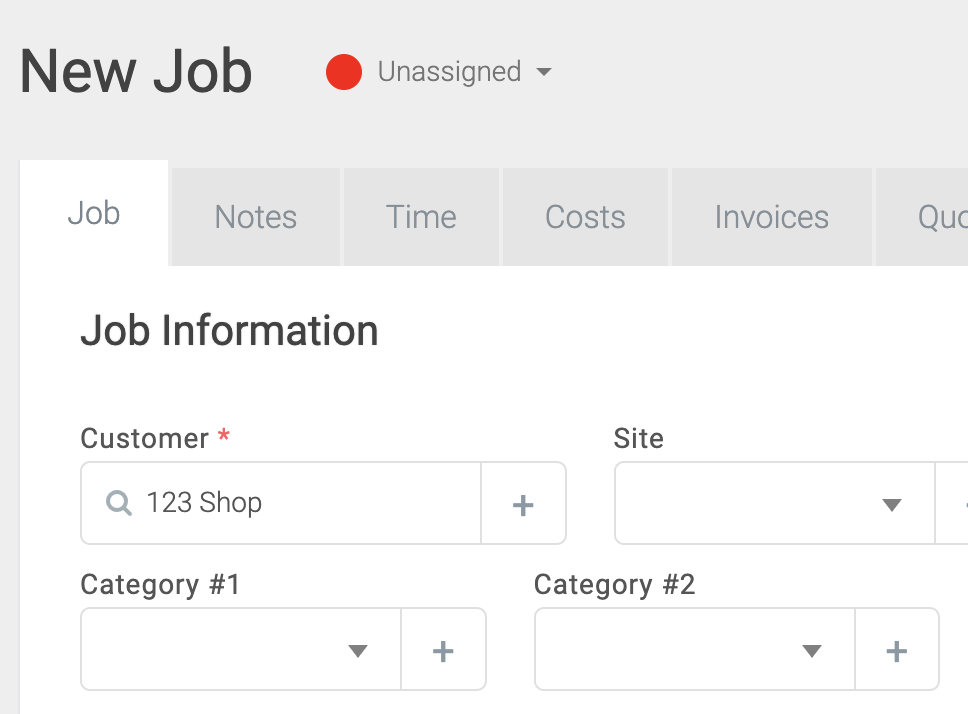Image resolution: width=968 pixels, height=714 pixels.
Task: Select the Job tab
Action: tap(94, 214)
